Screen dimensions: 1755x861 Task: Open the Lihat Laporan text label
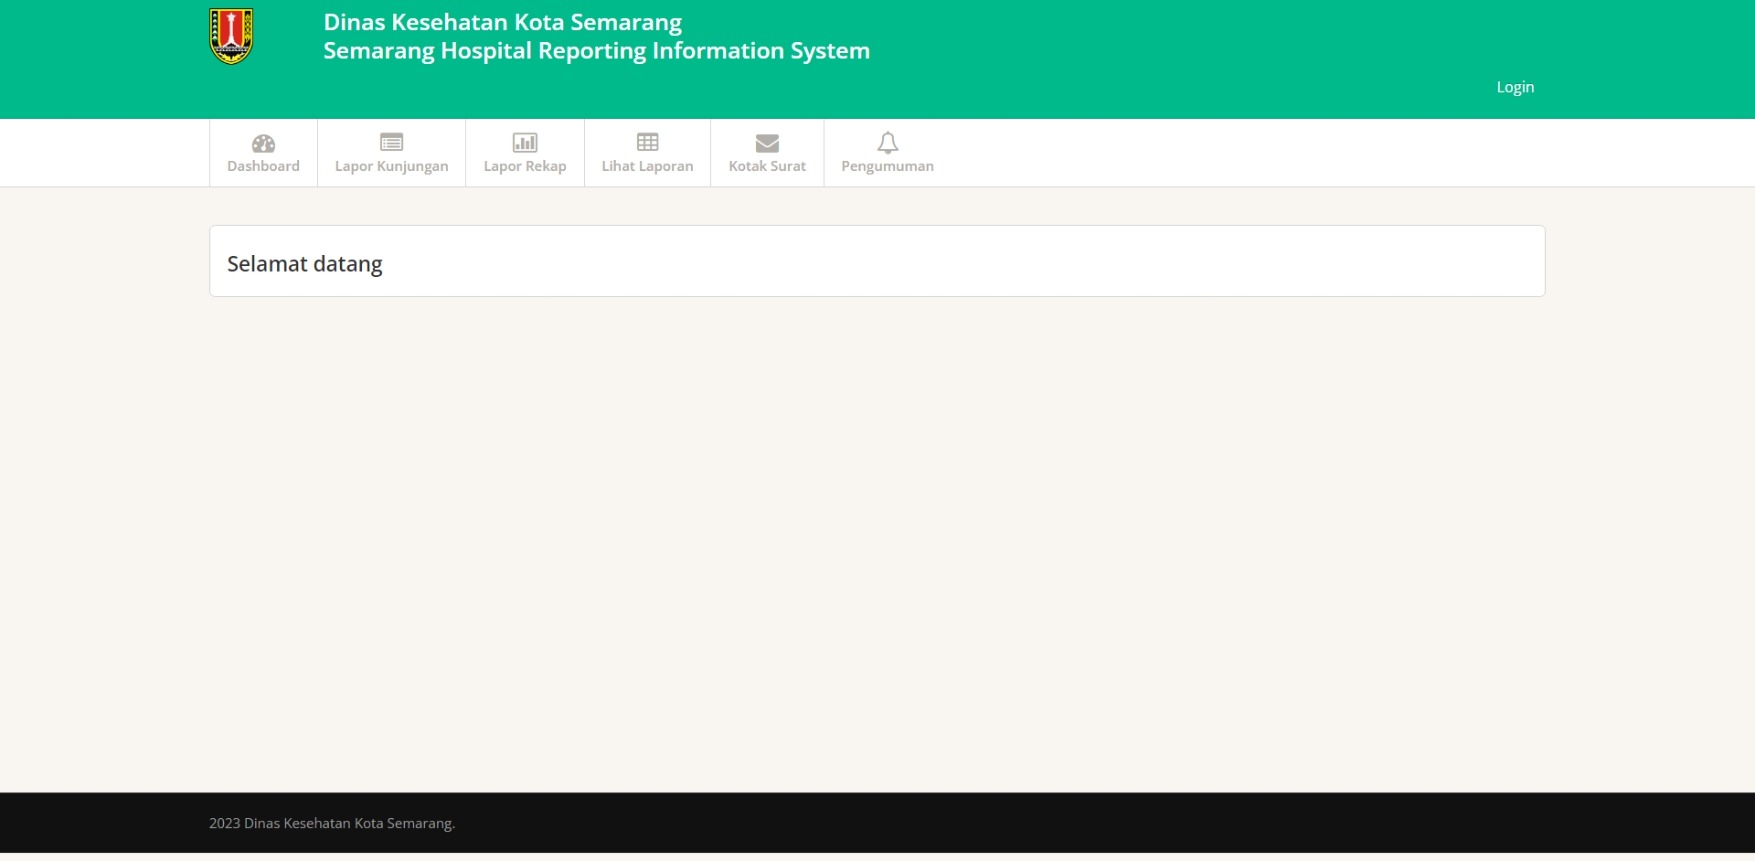647,166
